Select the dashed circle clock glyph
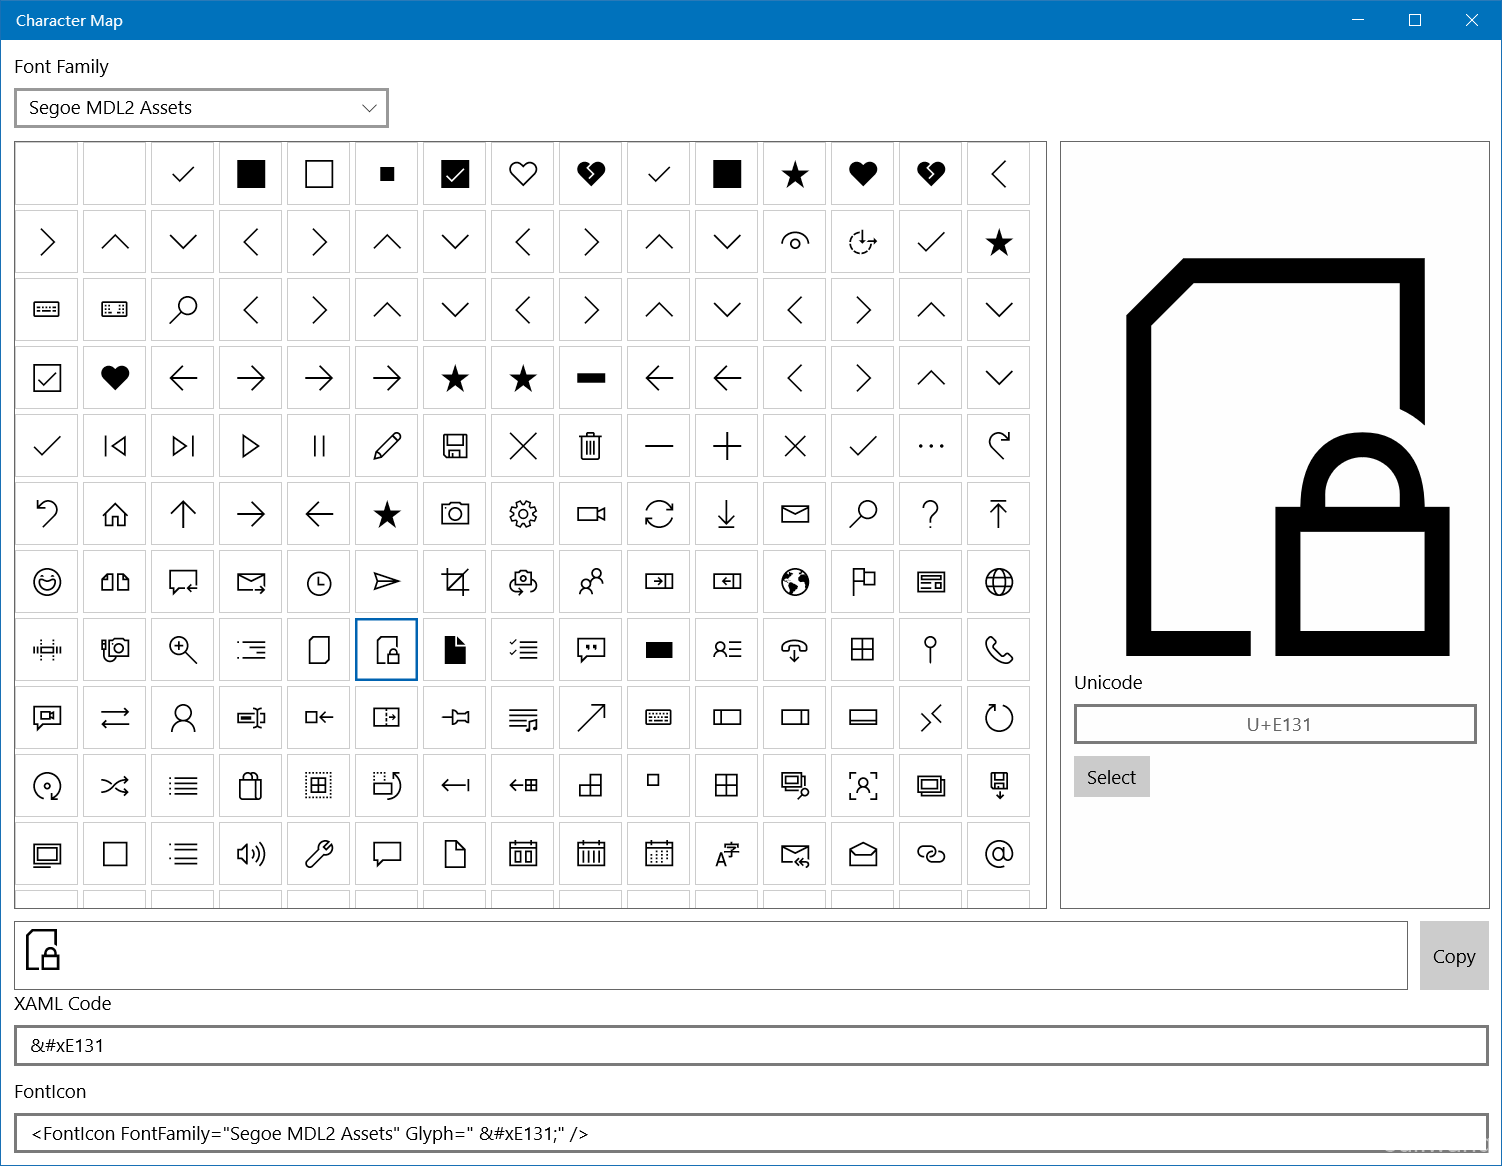Viewport: 1502px width, 1166px height. tap(863, 242)
